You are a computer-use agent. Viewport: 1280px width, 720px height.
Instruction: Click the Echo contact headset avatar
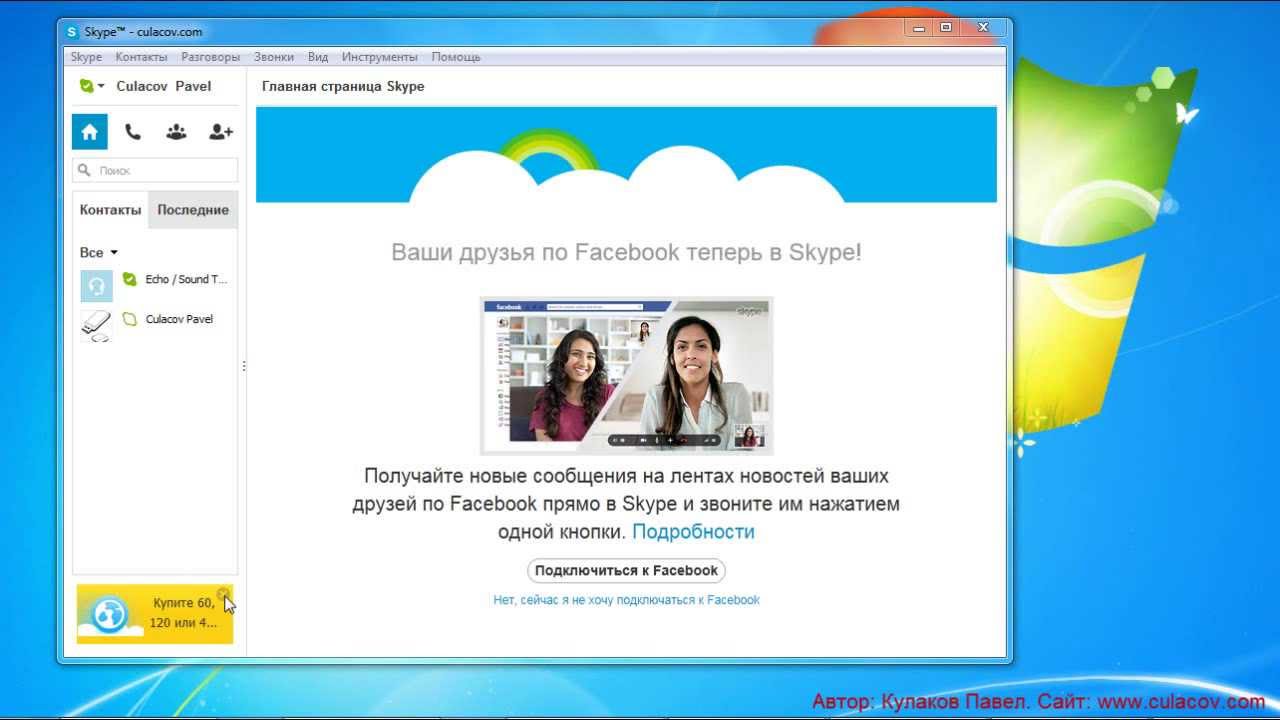97,286
